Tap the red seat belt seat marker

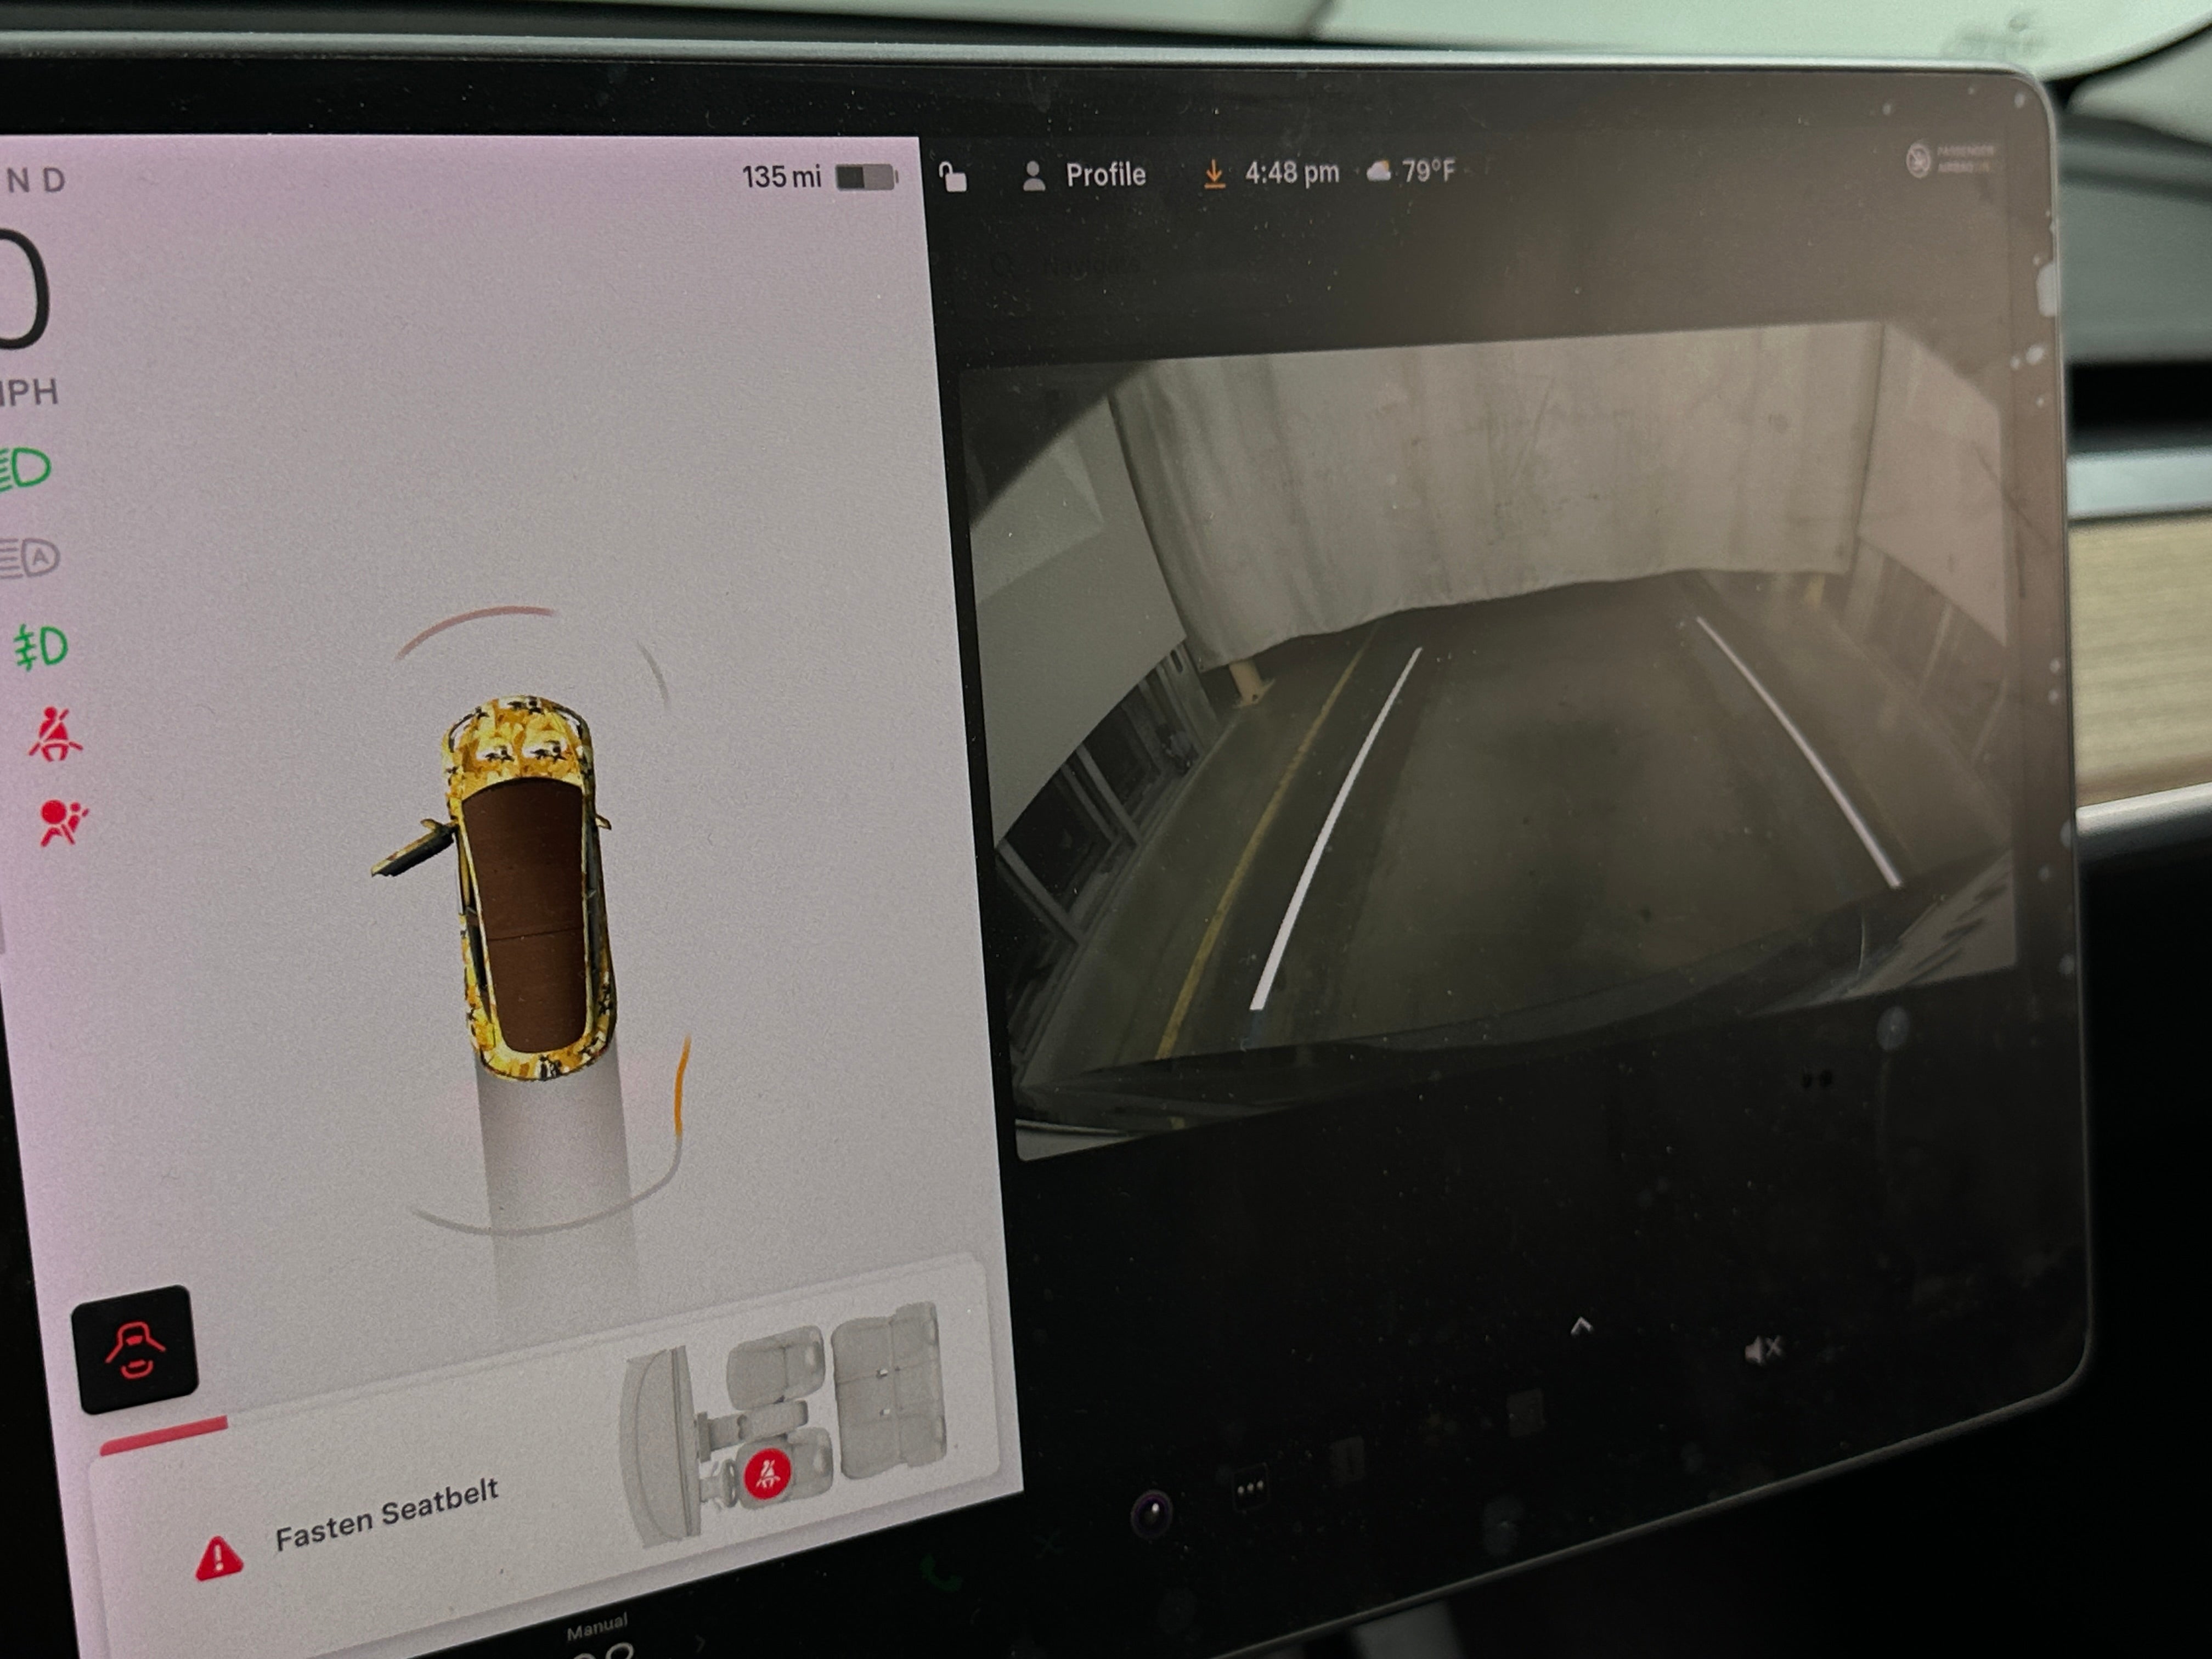point(767,1474)
